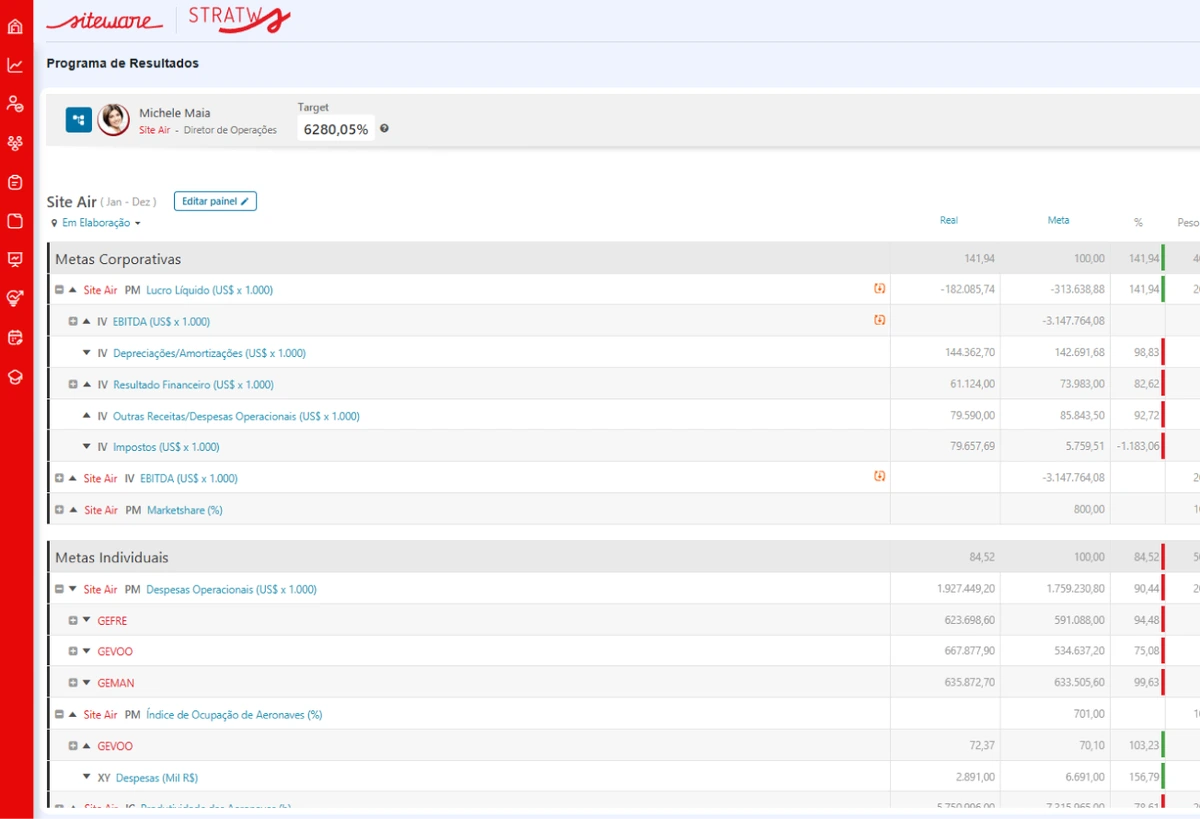Viewport: 1200px width, 819px height.
Task: Click the -1.183,06 percentage in Impostos row
Action: tap(1138, 447)
